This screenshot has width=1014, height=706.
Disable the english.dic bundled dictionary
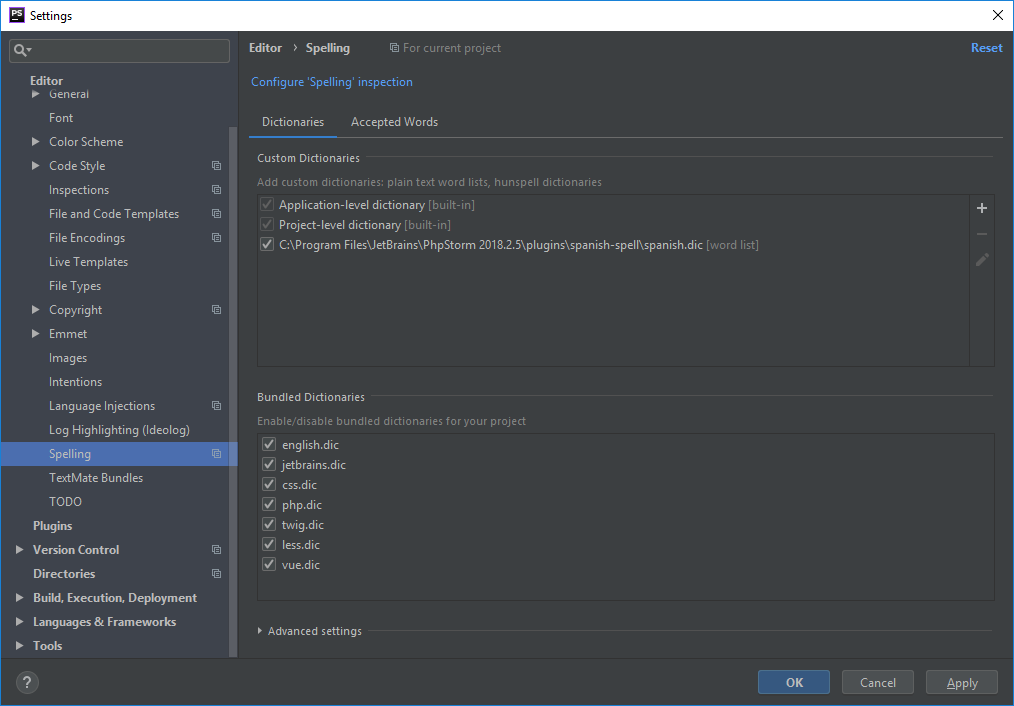tap(269, 444)
